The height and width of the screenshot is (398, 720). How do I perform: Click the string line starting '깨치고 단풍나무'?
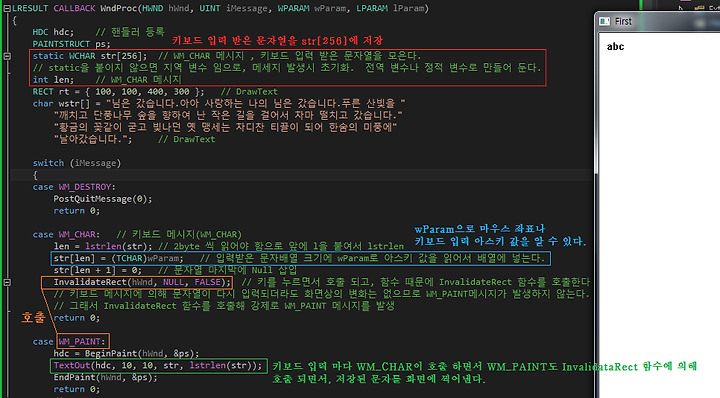pos(228,116)
